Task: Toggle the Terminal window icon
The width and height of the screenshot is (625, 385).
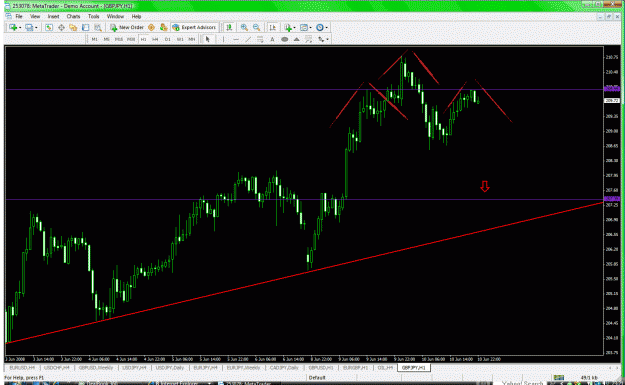Action: tap(85, 28)
